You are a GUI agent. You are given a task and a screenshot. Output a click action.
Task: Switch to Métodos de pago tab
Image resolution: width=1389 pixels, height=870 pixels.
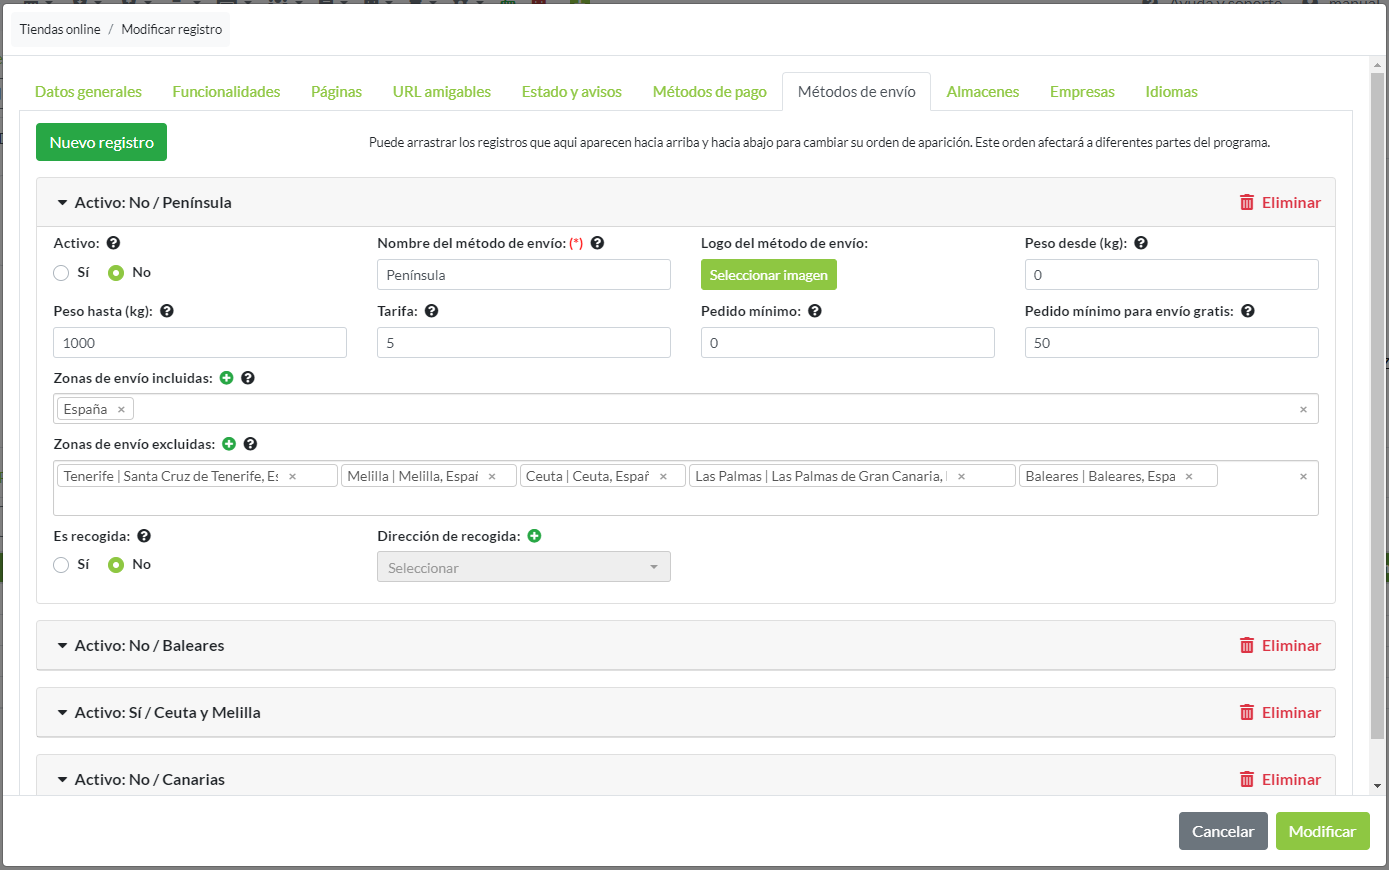click(709, 92)
